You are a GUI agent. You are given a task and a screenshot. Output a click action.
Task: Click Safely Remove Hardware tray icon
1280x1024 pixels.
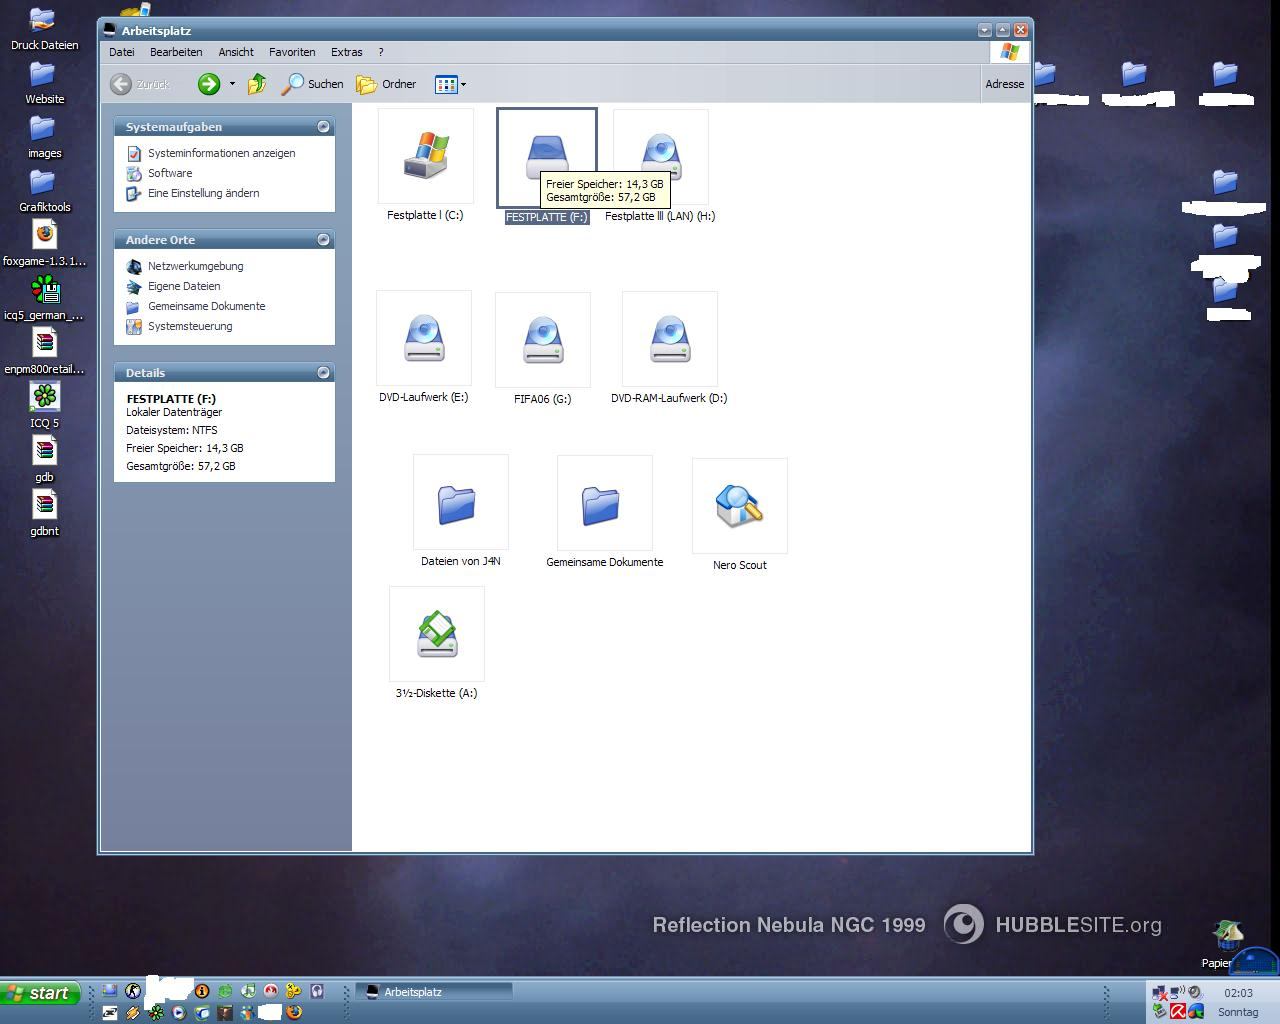pos(1160,1011)
